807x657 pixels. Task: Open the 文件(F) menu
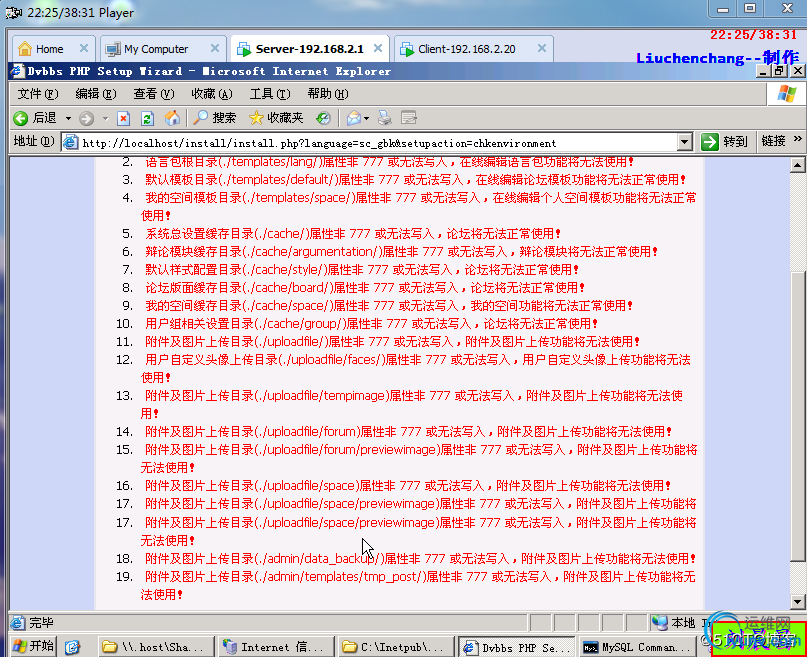click(x=38, y=94)
